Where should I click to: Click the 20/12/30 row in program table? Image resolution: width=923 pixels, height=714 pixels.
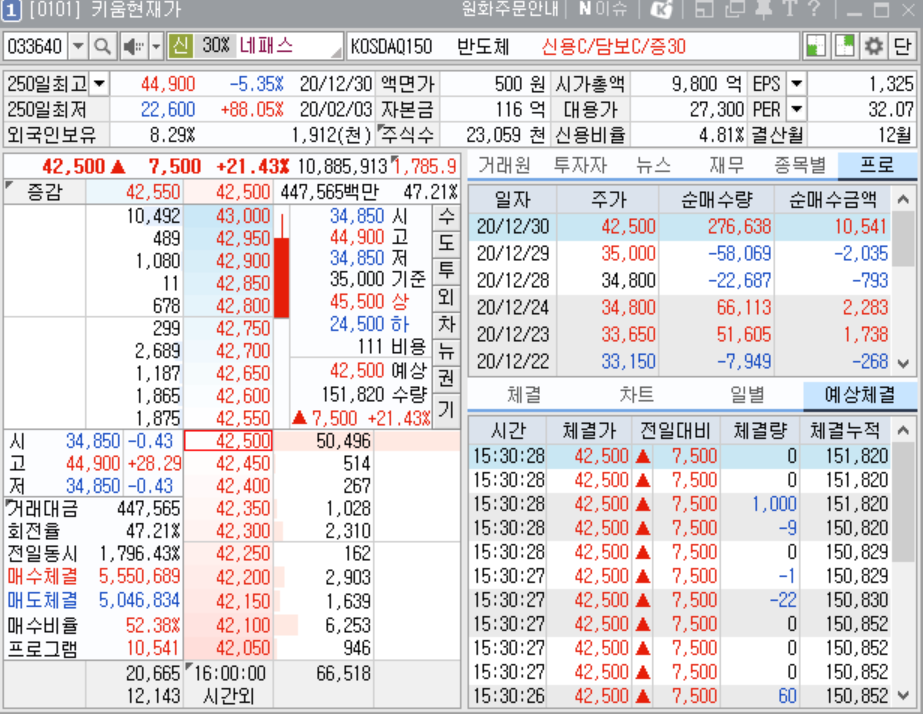click(x=681, y=227)
